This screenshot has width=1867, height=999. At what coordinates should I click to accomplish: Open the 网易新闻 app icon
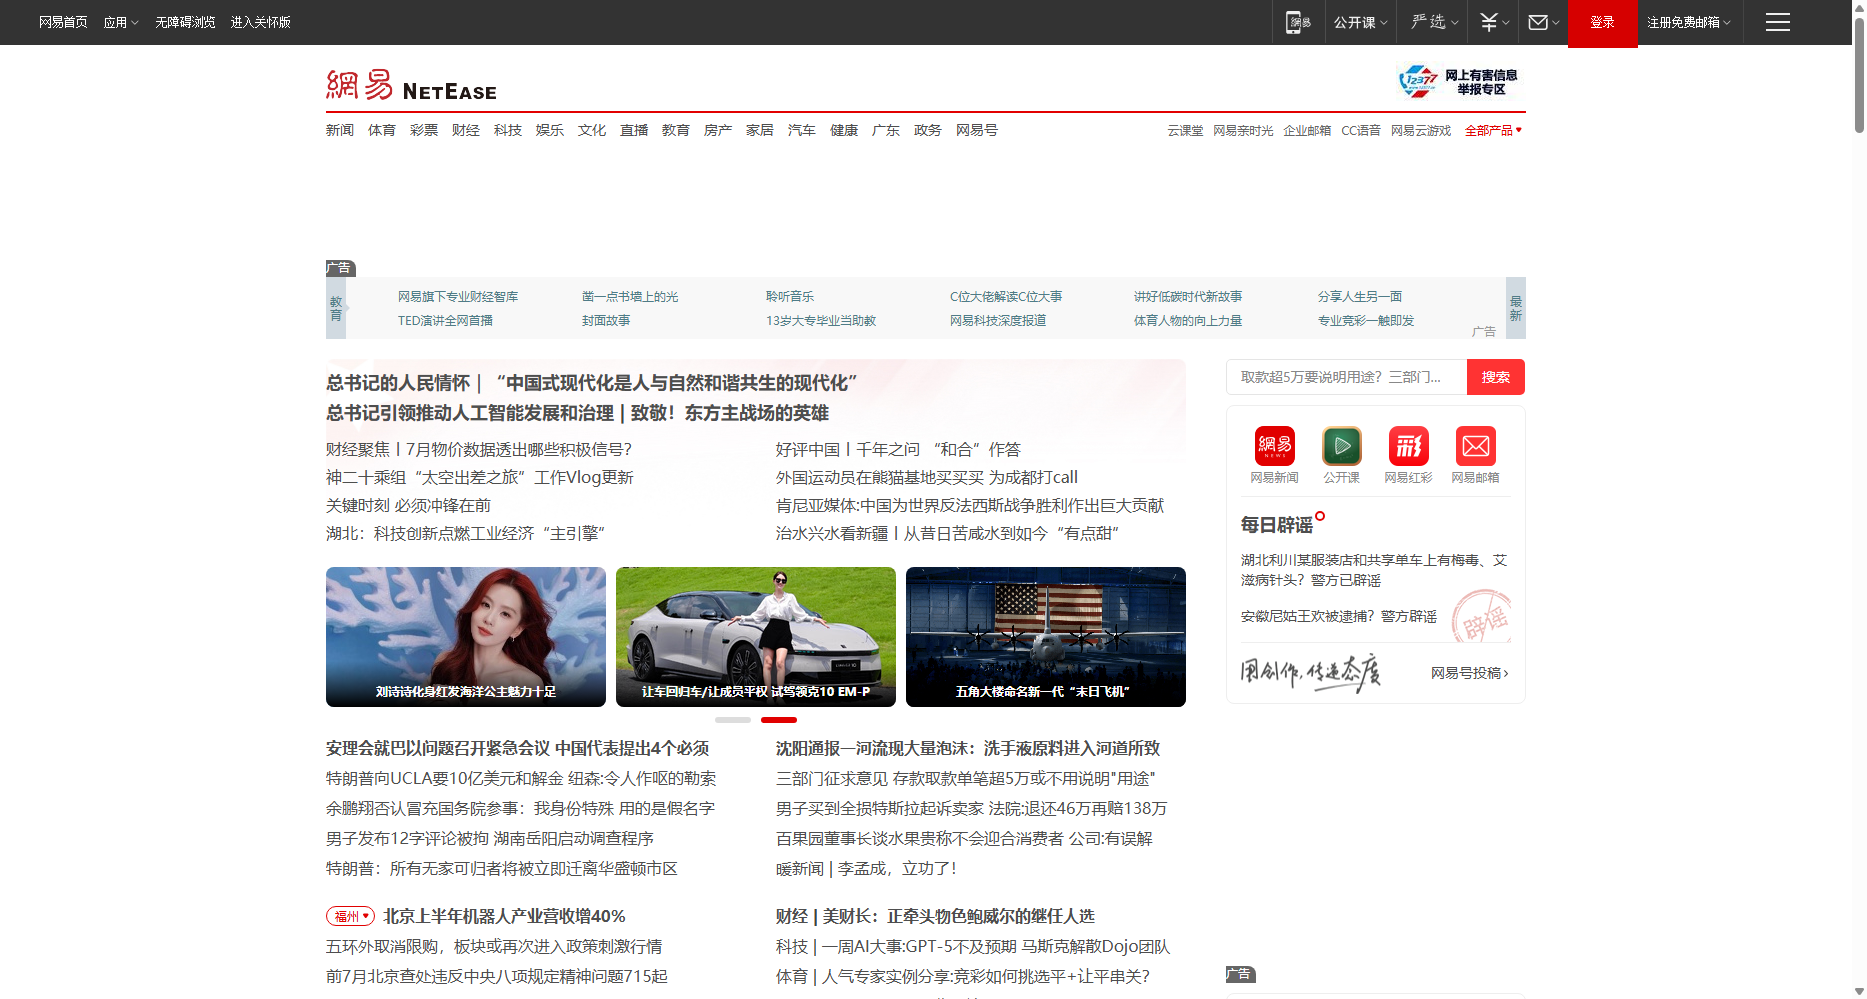1274,446
